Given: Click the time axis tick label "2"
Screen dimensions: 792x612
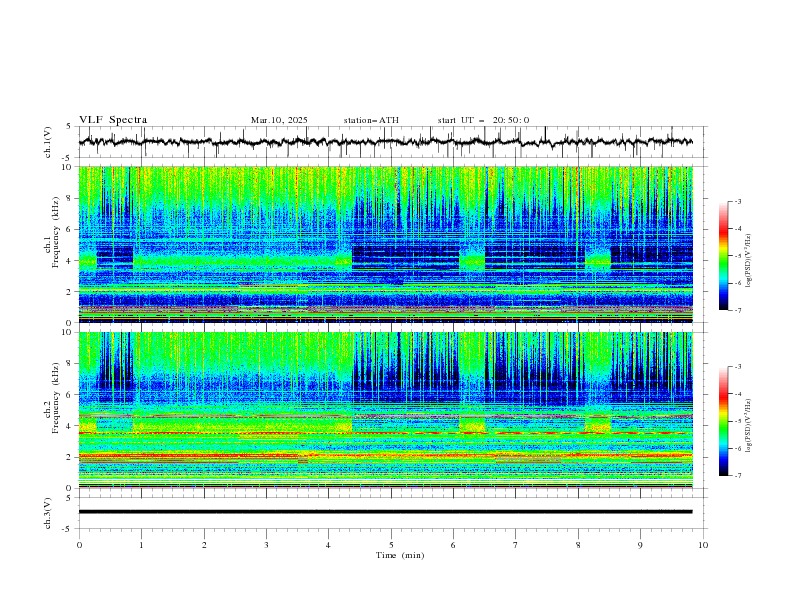Looking at the screenshot, I should click(204, 545).
